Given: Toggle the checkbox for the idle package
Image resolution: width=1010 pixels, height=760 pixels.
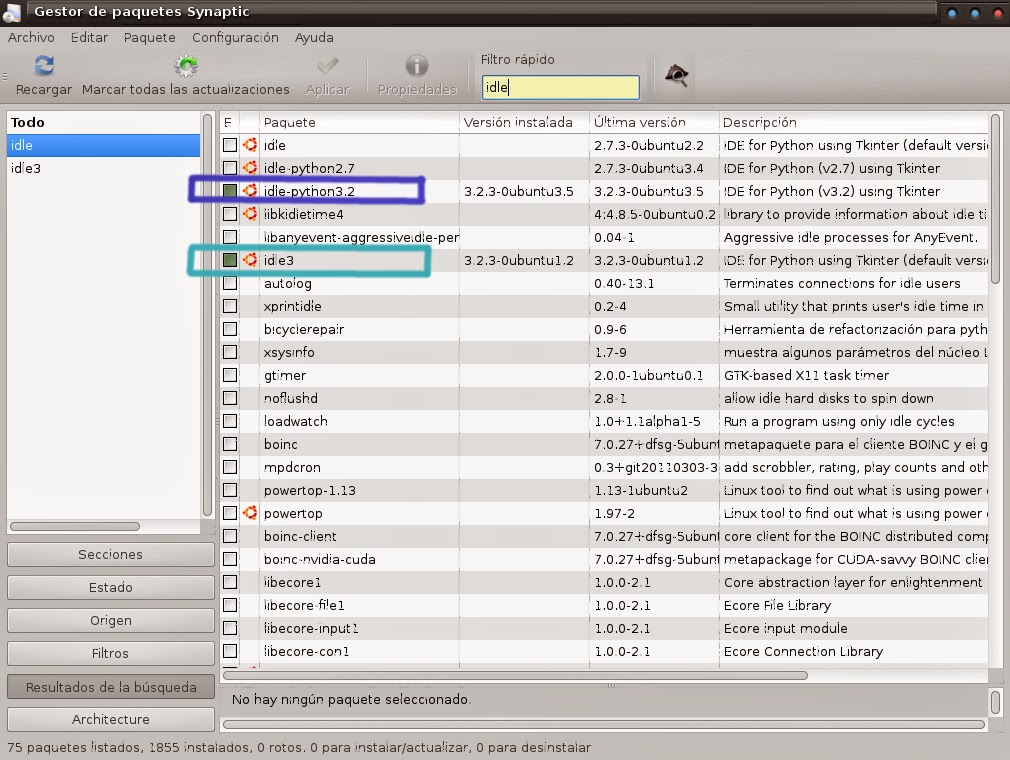Looking at the screenshot, I should 229,145.
